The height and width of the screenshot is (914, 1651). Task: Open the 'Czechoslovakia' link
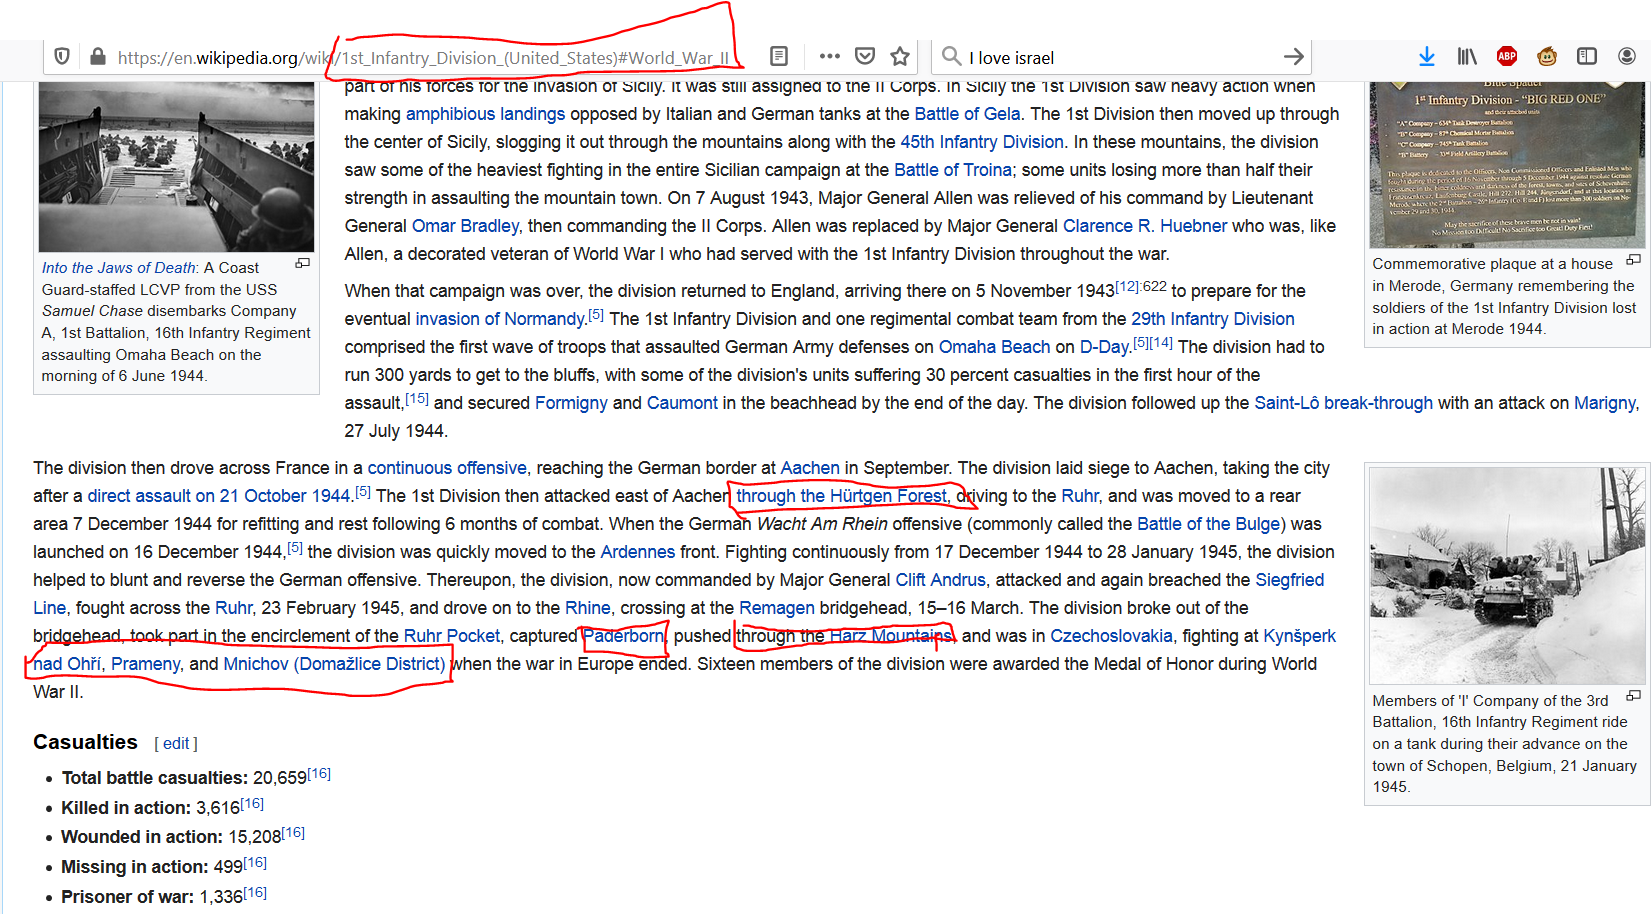tap(1111, 636)
